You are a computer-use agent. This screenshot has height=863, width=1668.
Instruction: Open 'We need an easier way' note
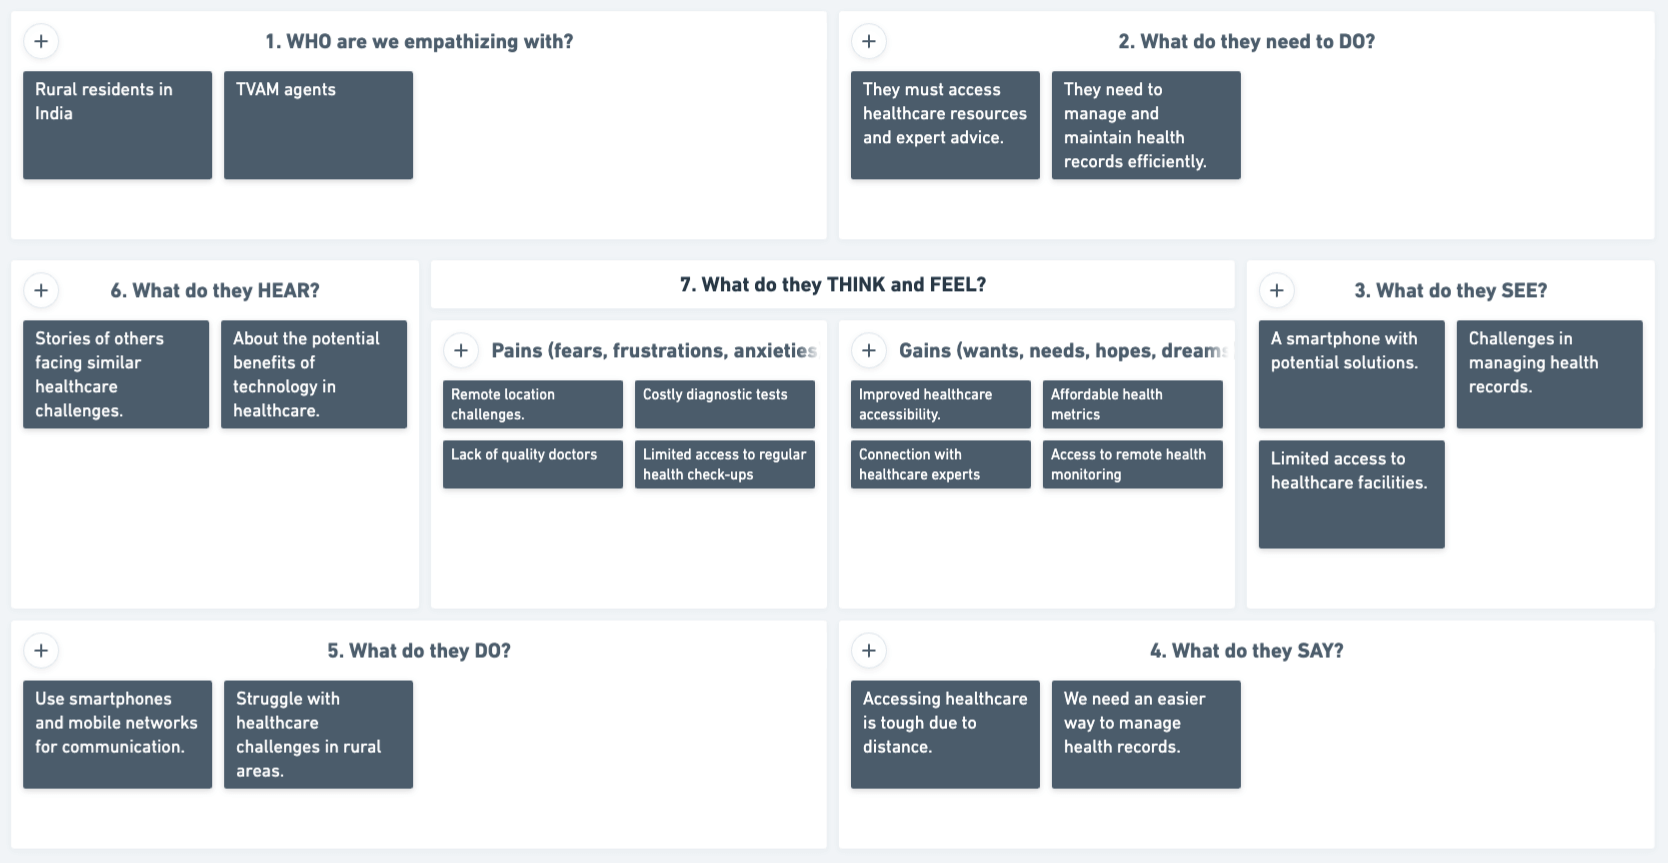[1145, 734]
